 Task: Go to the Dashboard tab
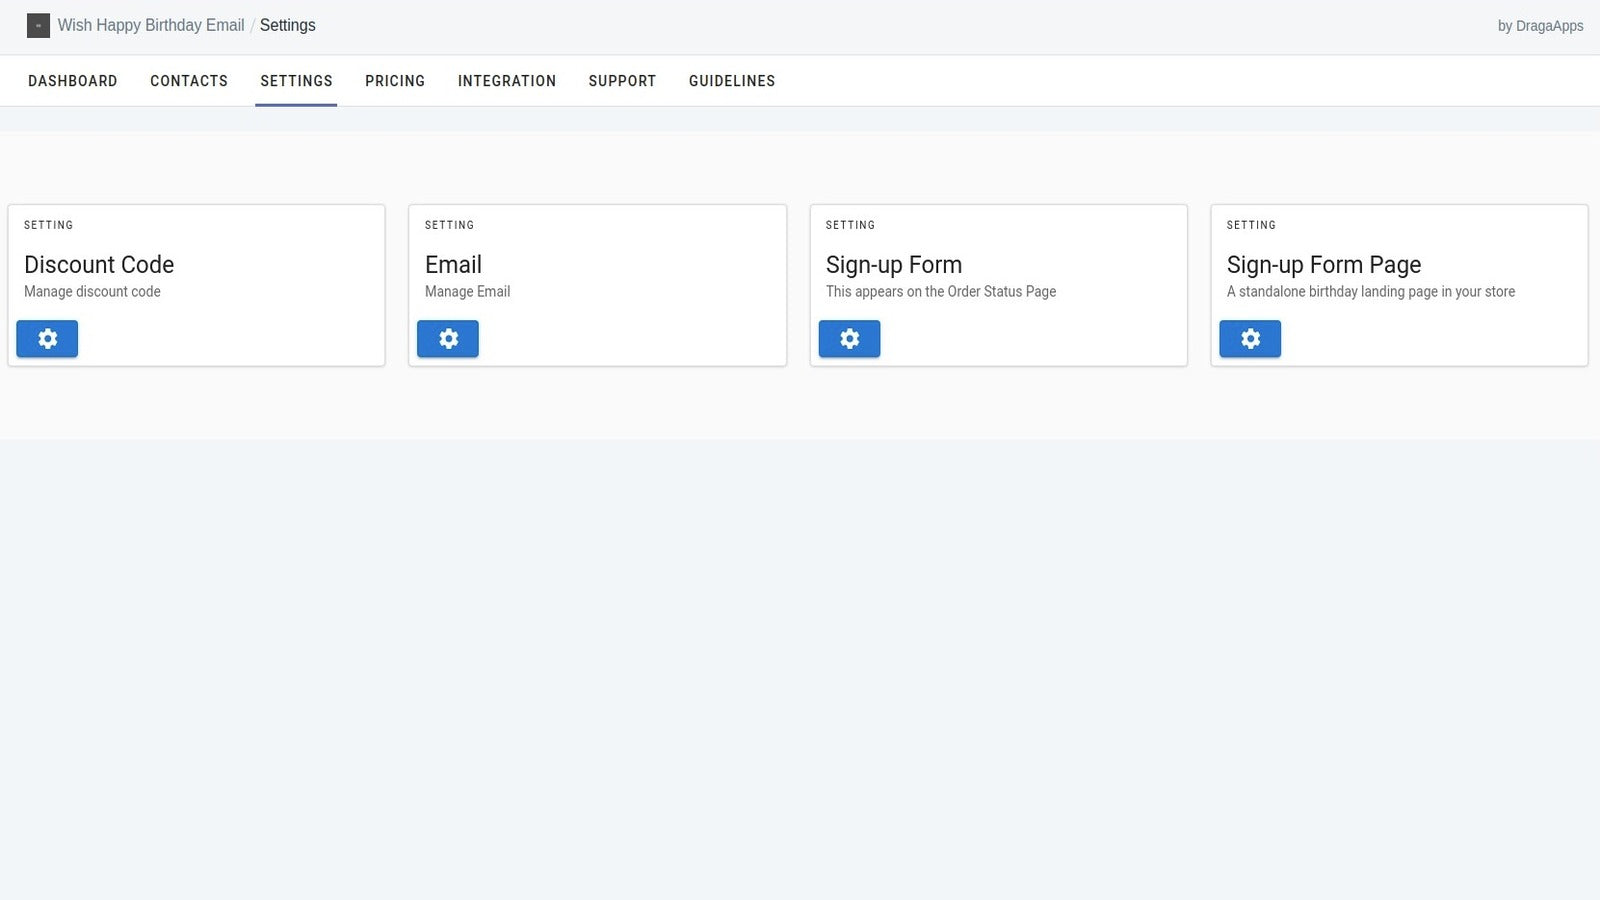[x=73, y=81]
